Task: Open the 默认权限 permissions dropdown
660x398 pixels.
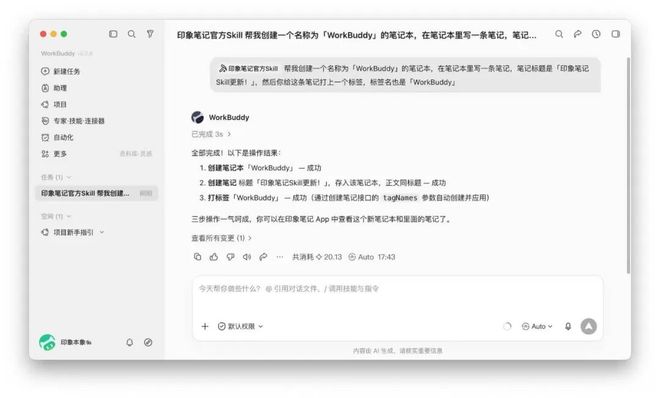Action: [x=240, y=326]
